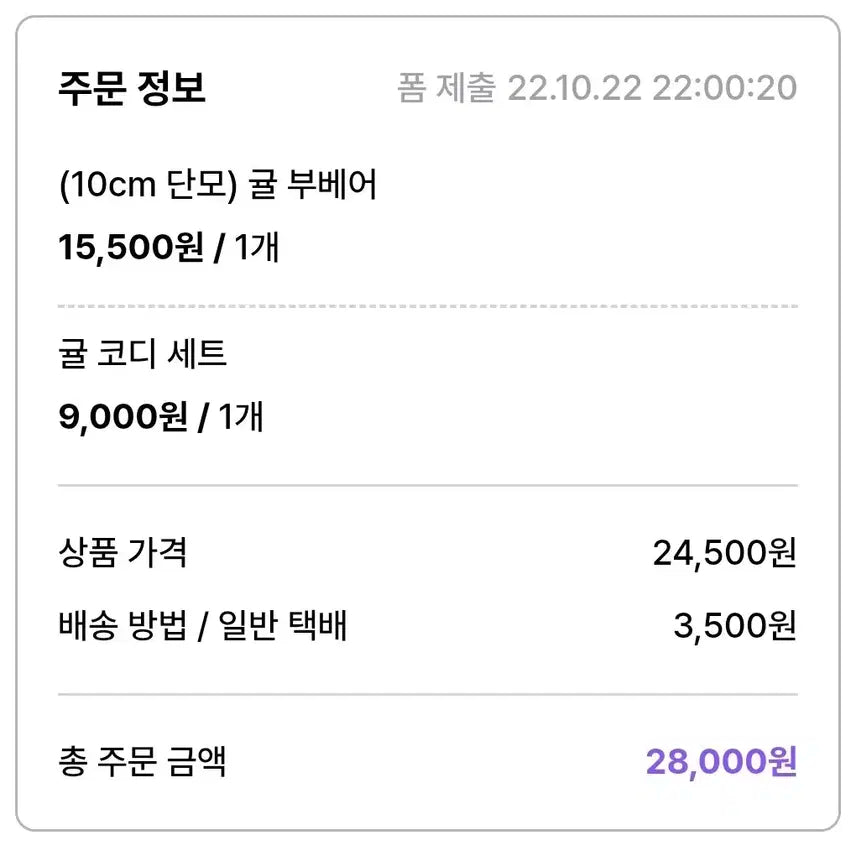Click the dashed divider between the items
Screen dimensions: 856x856
(x=428, y=306)
